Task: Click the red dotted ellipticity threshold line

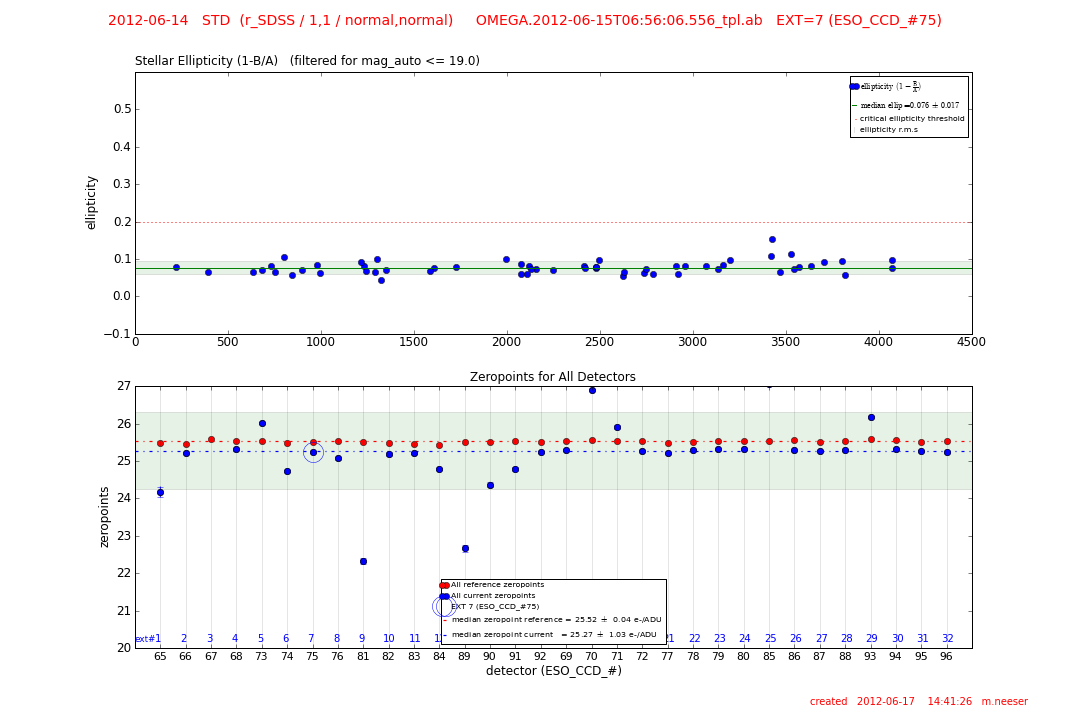Action: (600, 222)
